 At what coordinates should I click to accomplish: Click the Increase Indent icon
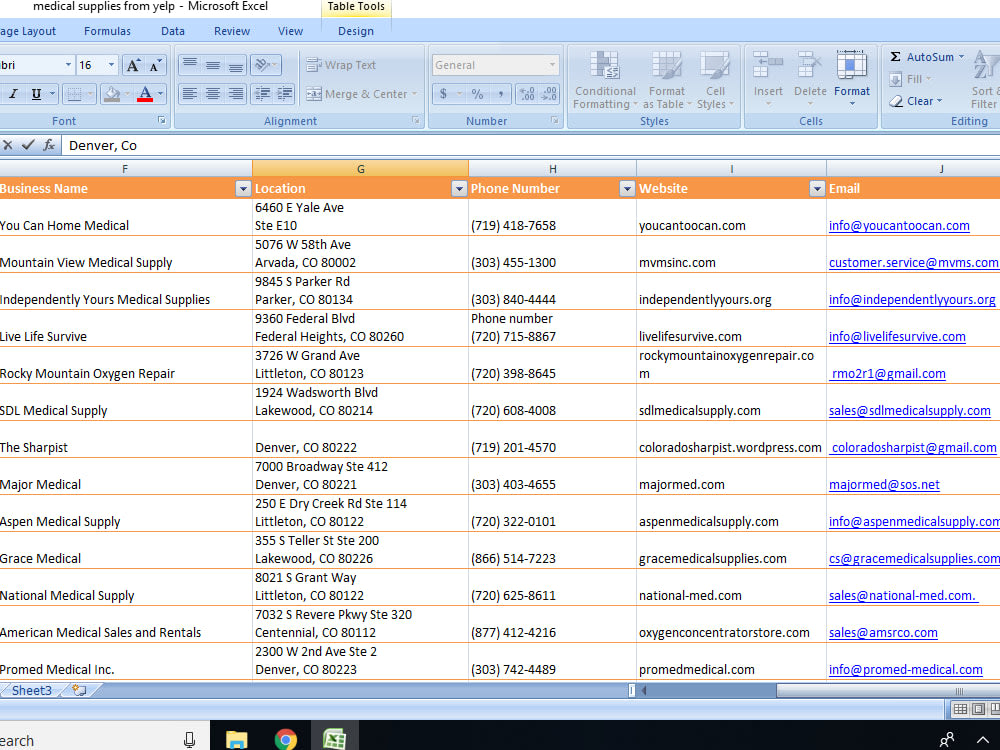pos(284,94)
